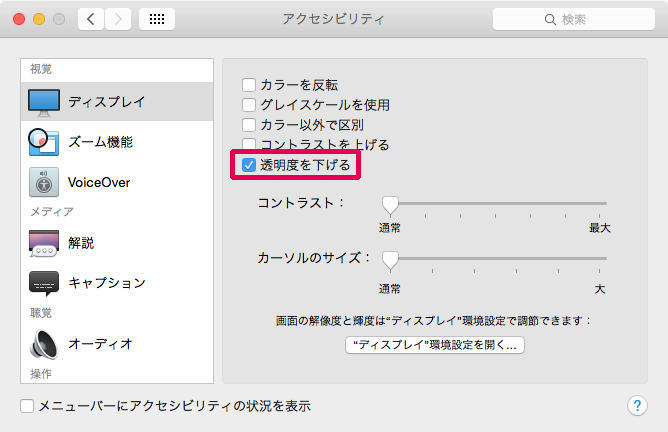Click the カーソルのサイズ slider thumb
The image size is (668, 432).
coord(390,260)
